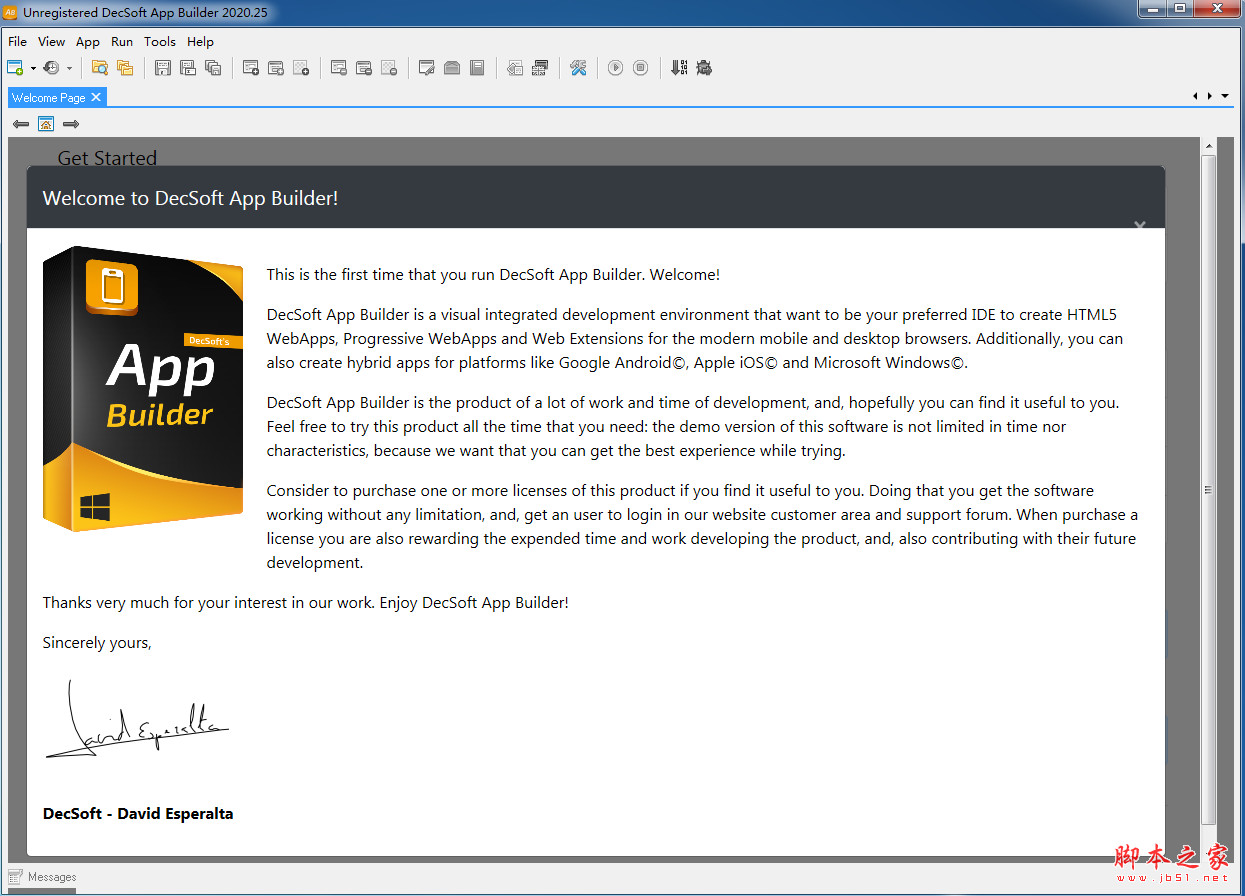The image size is (1245, 896).
Task: Click the debug bug icon
Action: pos(704,68)
